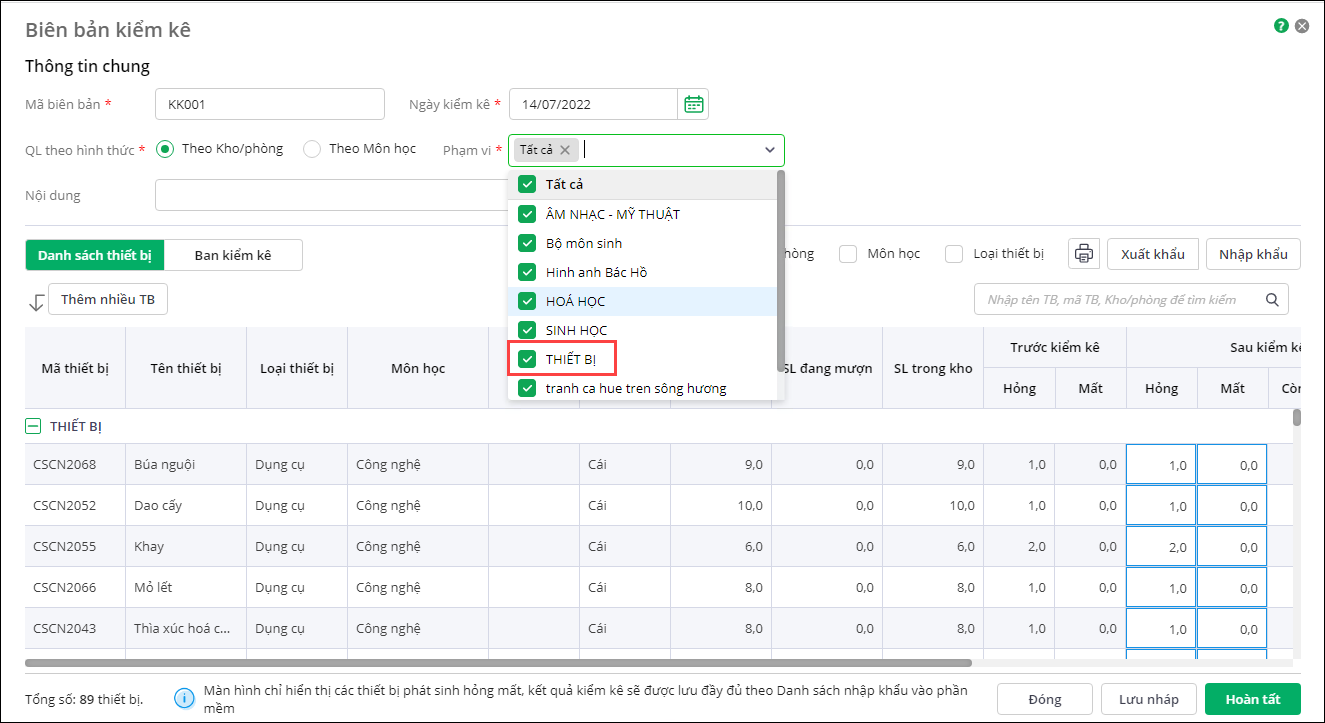Collapse the THIẾT BỊ group row

coord(33,426)
